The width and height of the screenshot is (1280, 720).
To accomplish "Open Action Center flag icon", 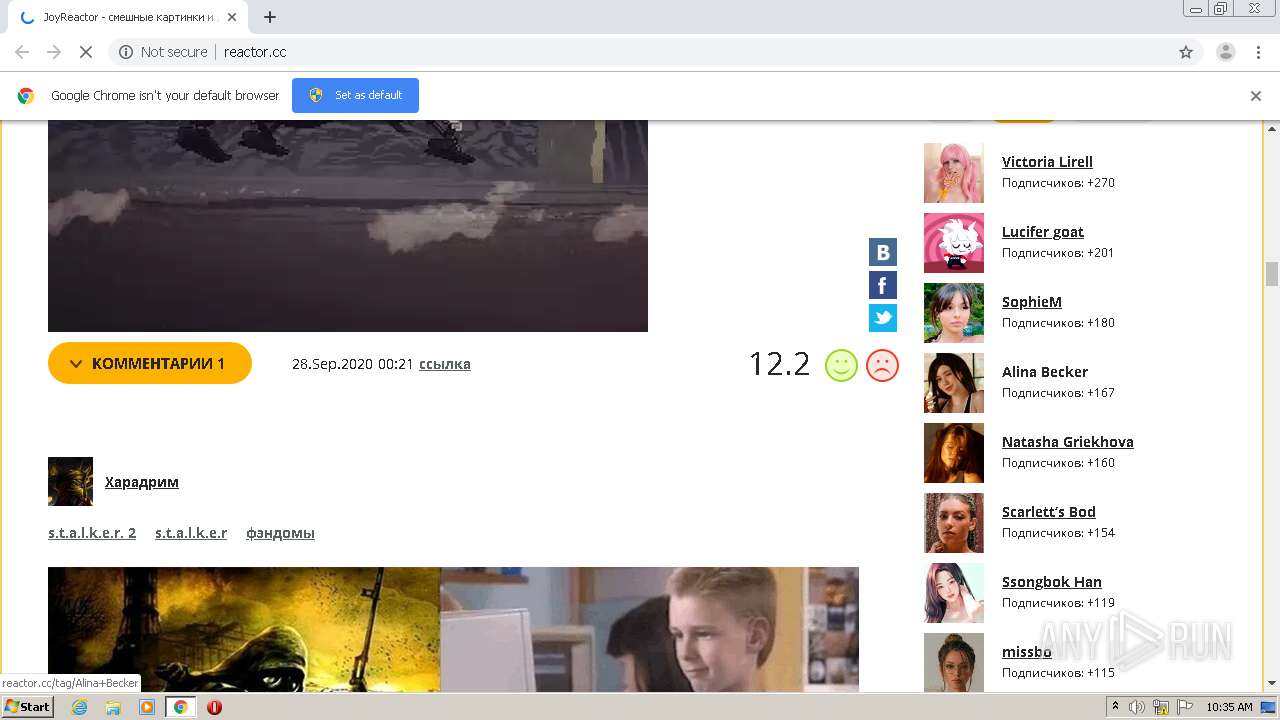I will 1184,707.
